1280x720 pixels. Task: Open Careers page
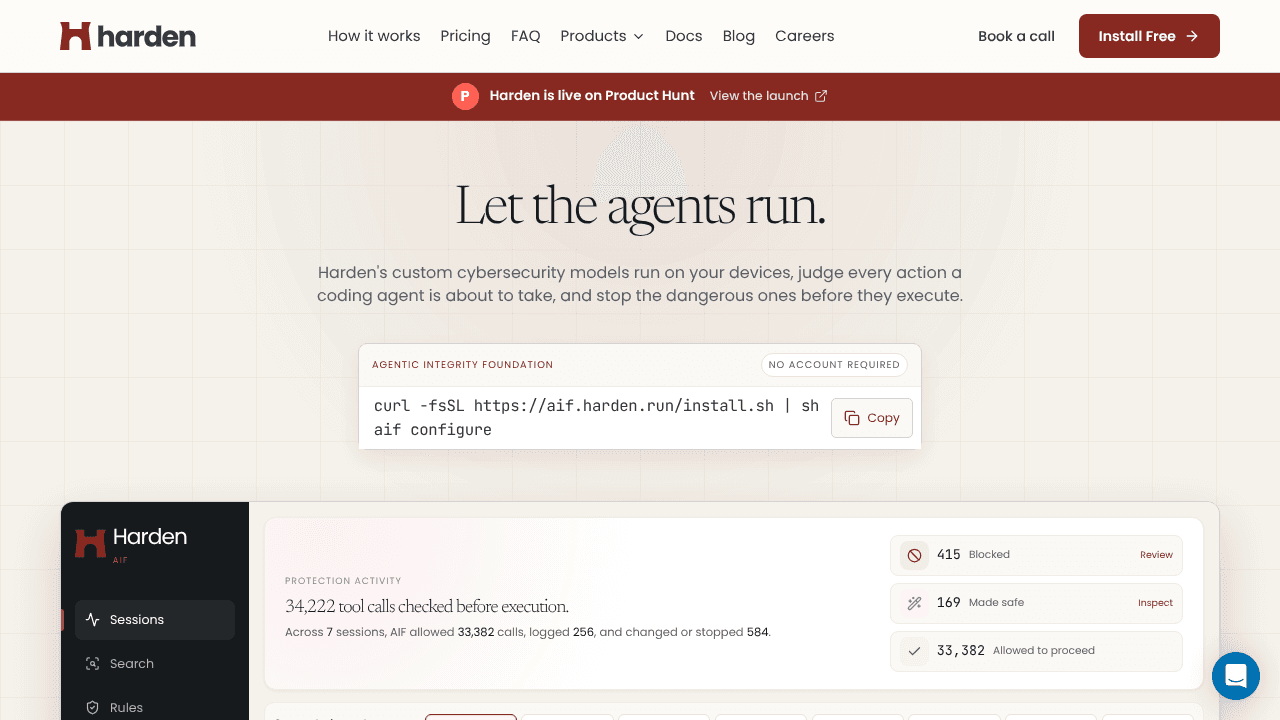point(804,36)
